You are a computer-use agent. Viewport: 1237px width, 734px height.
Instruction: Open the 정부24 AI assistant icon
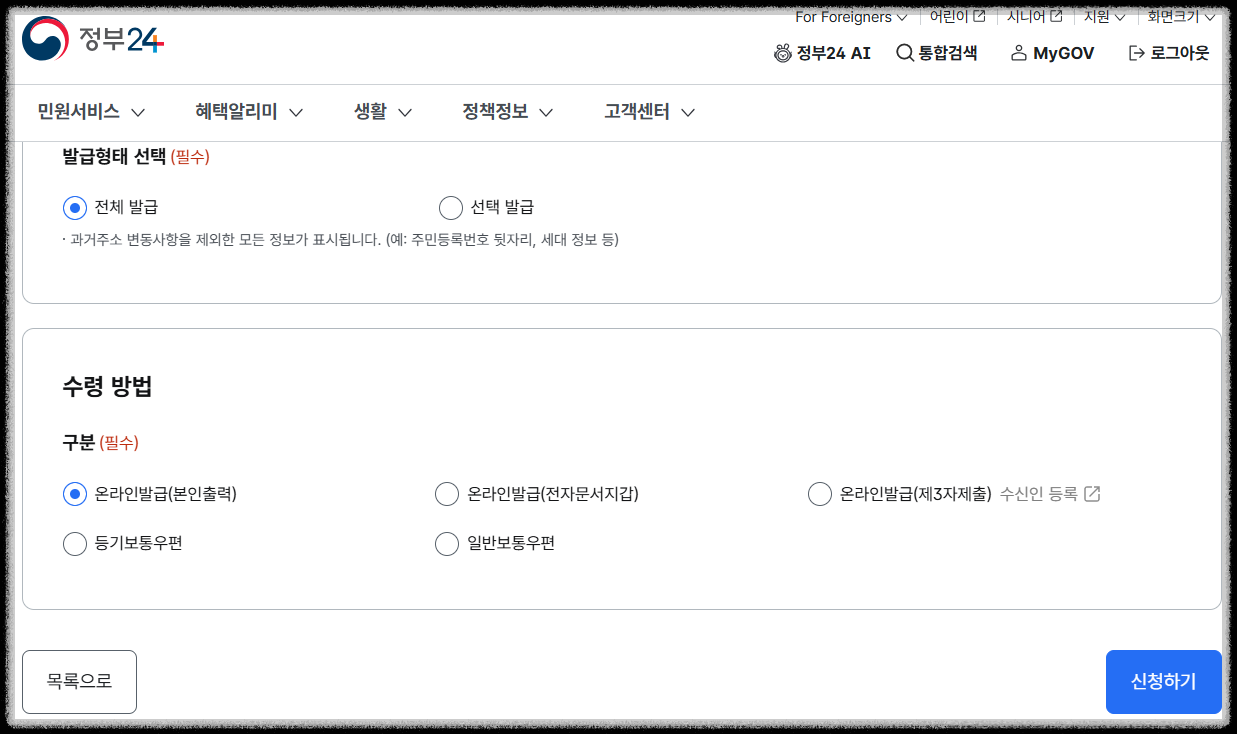[783, 53]
